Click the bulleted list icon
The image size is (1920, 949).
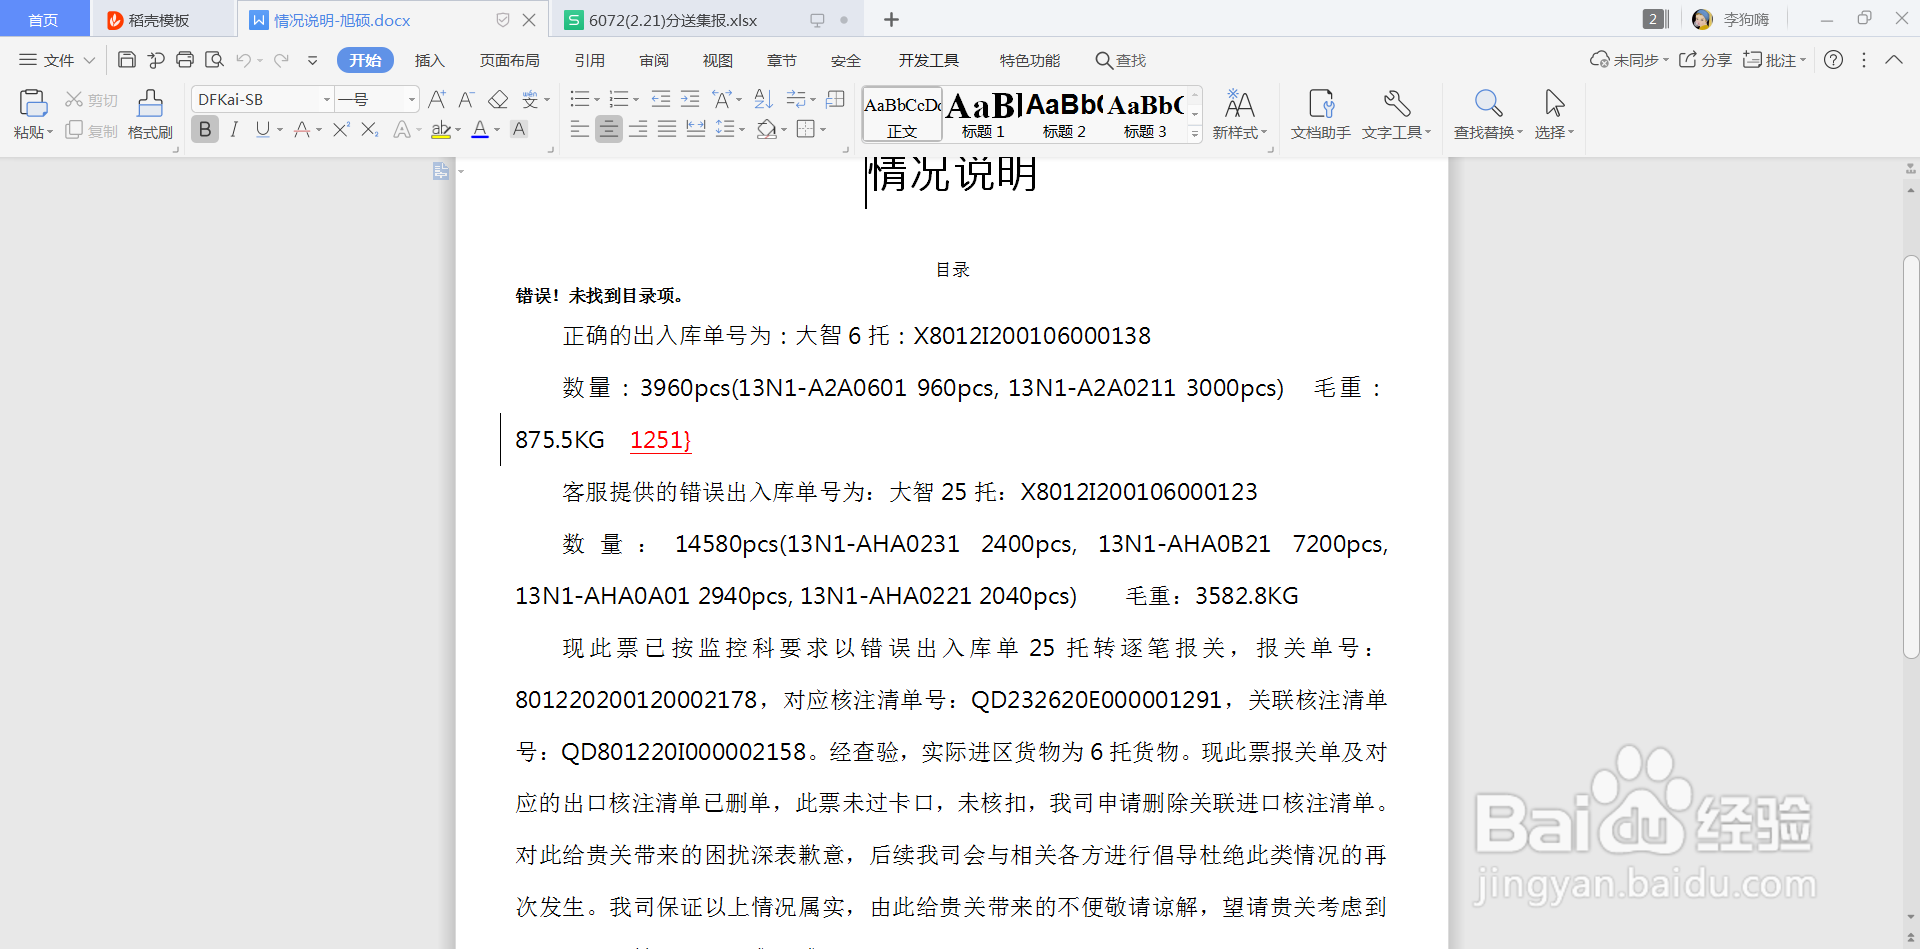[x=579, y=99]
